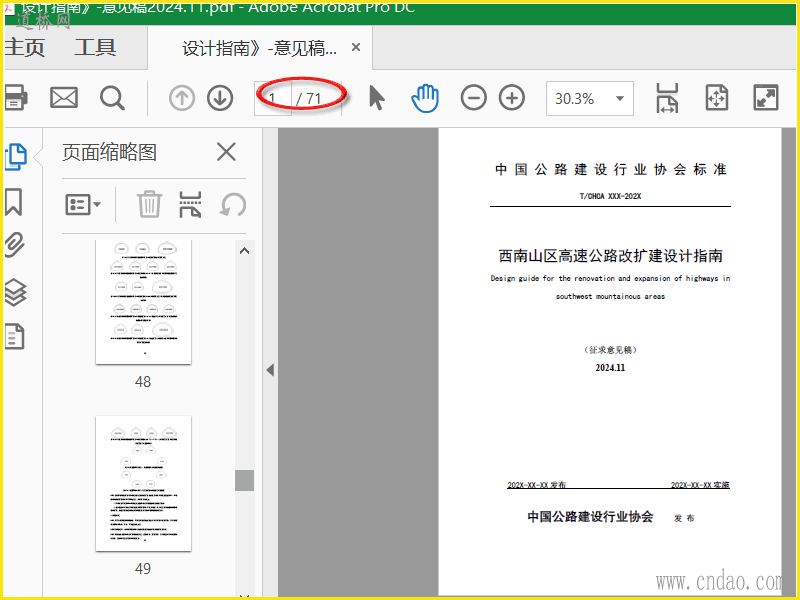This screenshot has height=600, width=800.
Task: Delete selected page with trash icon
Action: (x=149, y=205)
